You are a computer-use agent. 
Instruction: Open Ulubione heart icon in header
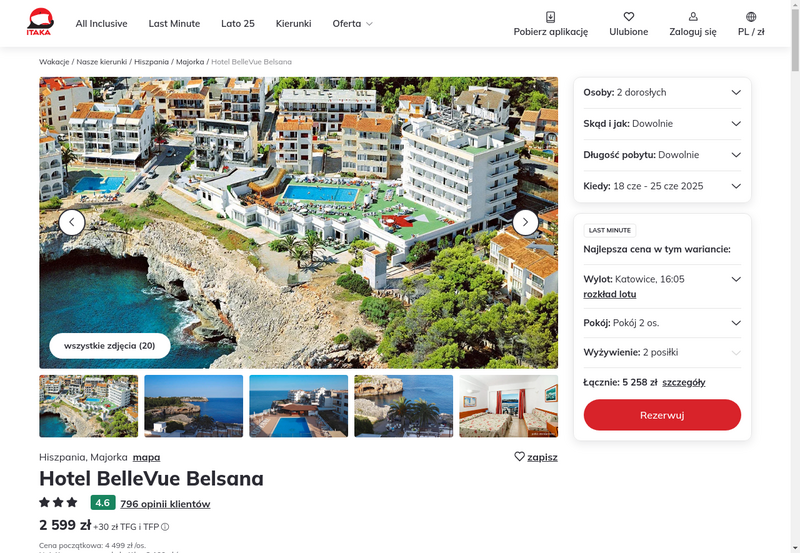[629, 17]
